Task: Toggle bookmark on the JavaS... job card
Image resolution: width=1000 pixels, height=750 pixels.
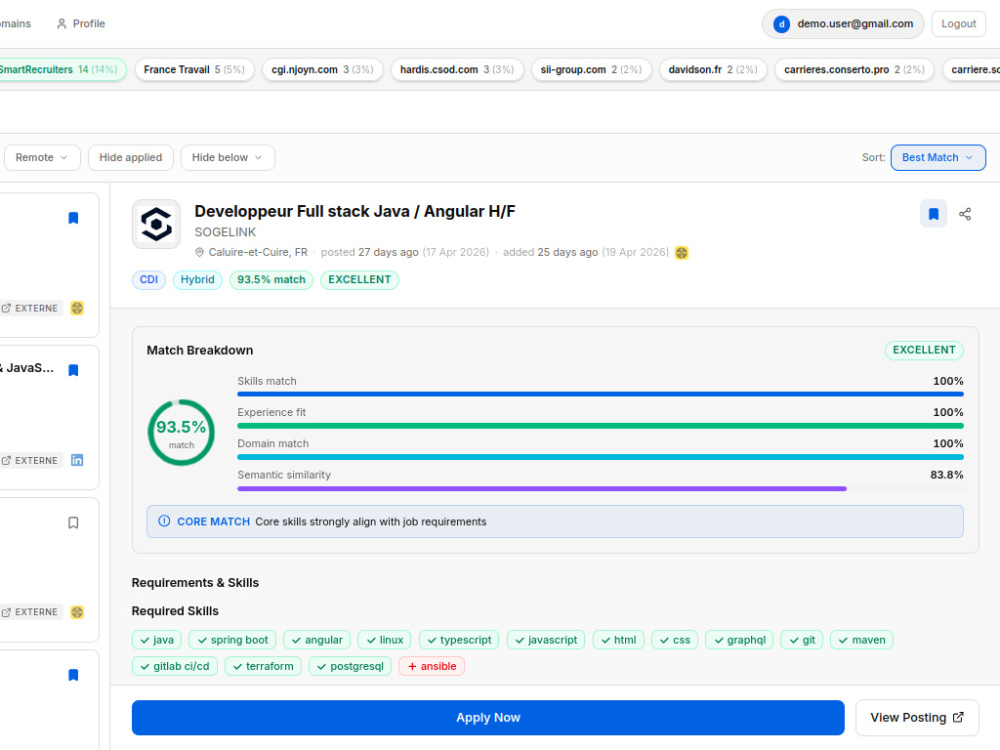Action: [x=73, y=370]
